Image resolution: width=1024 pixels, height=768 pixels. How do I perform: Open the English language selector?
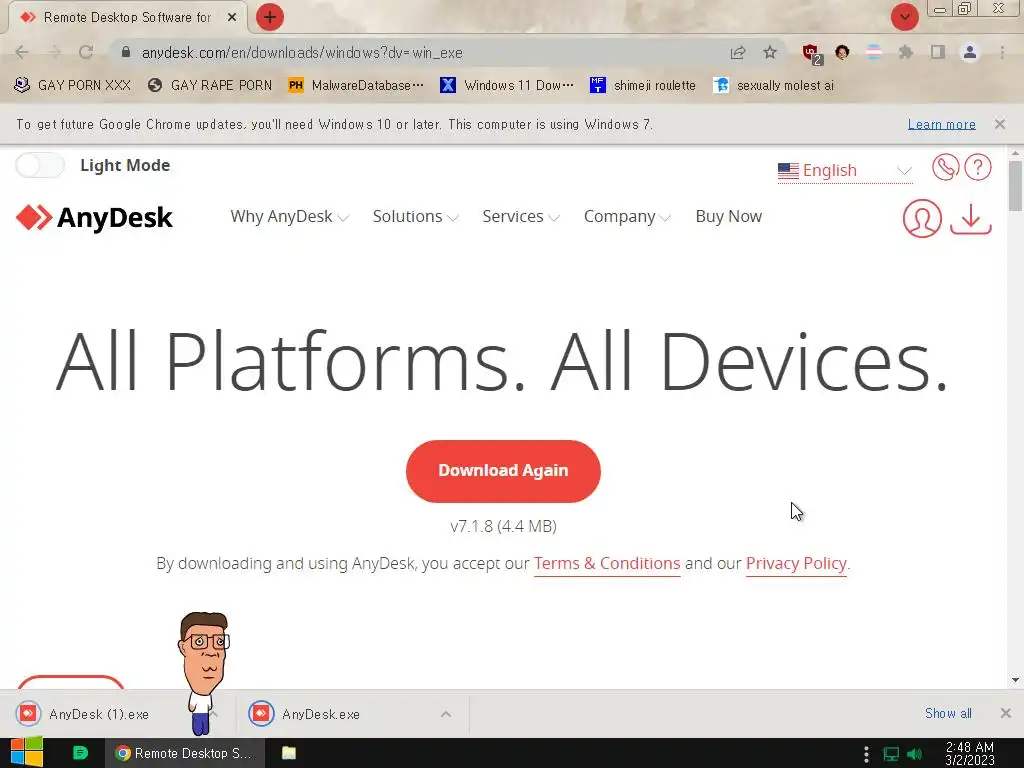coord(844,170)
